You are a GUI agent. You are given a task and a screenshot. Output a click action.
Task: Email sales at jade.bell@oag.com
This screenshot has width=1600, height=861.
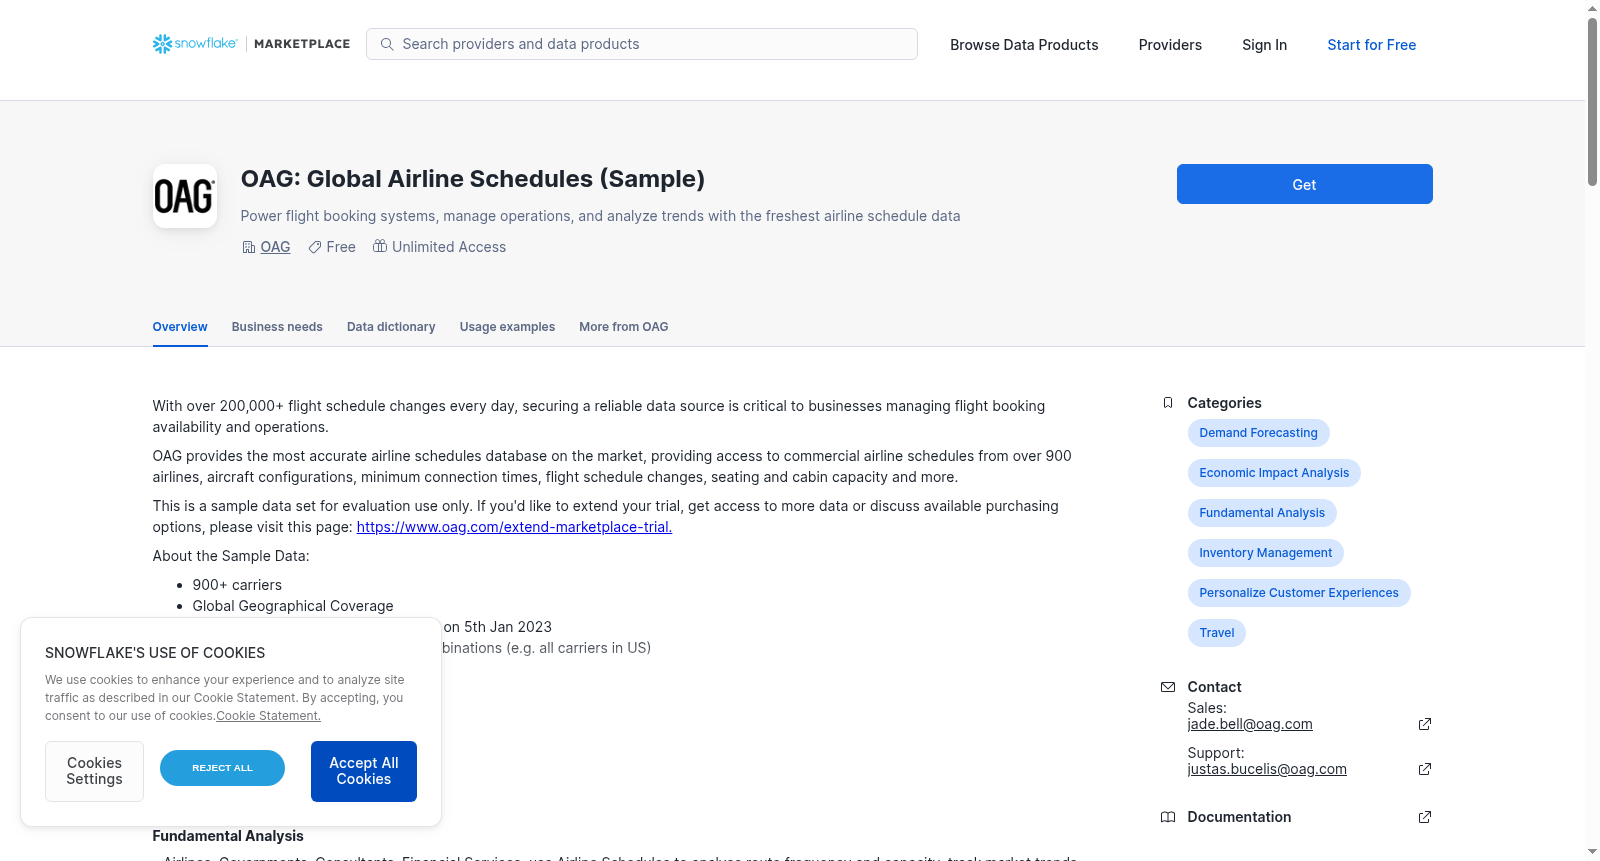point(1250,724)
